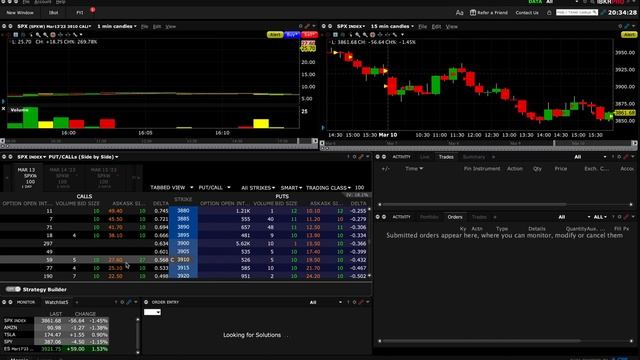640x360 pixels.
Task: Click the 3920 strike cell
Action: (183, 276)
